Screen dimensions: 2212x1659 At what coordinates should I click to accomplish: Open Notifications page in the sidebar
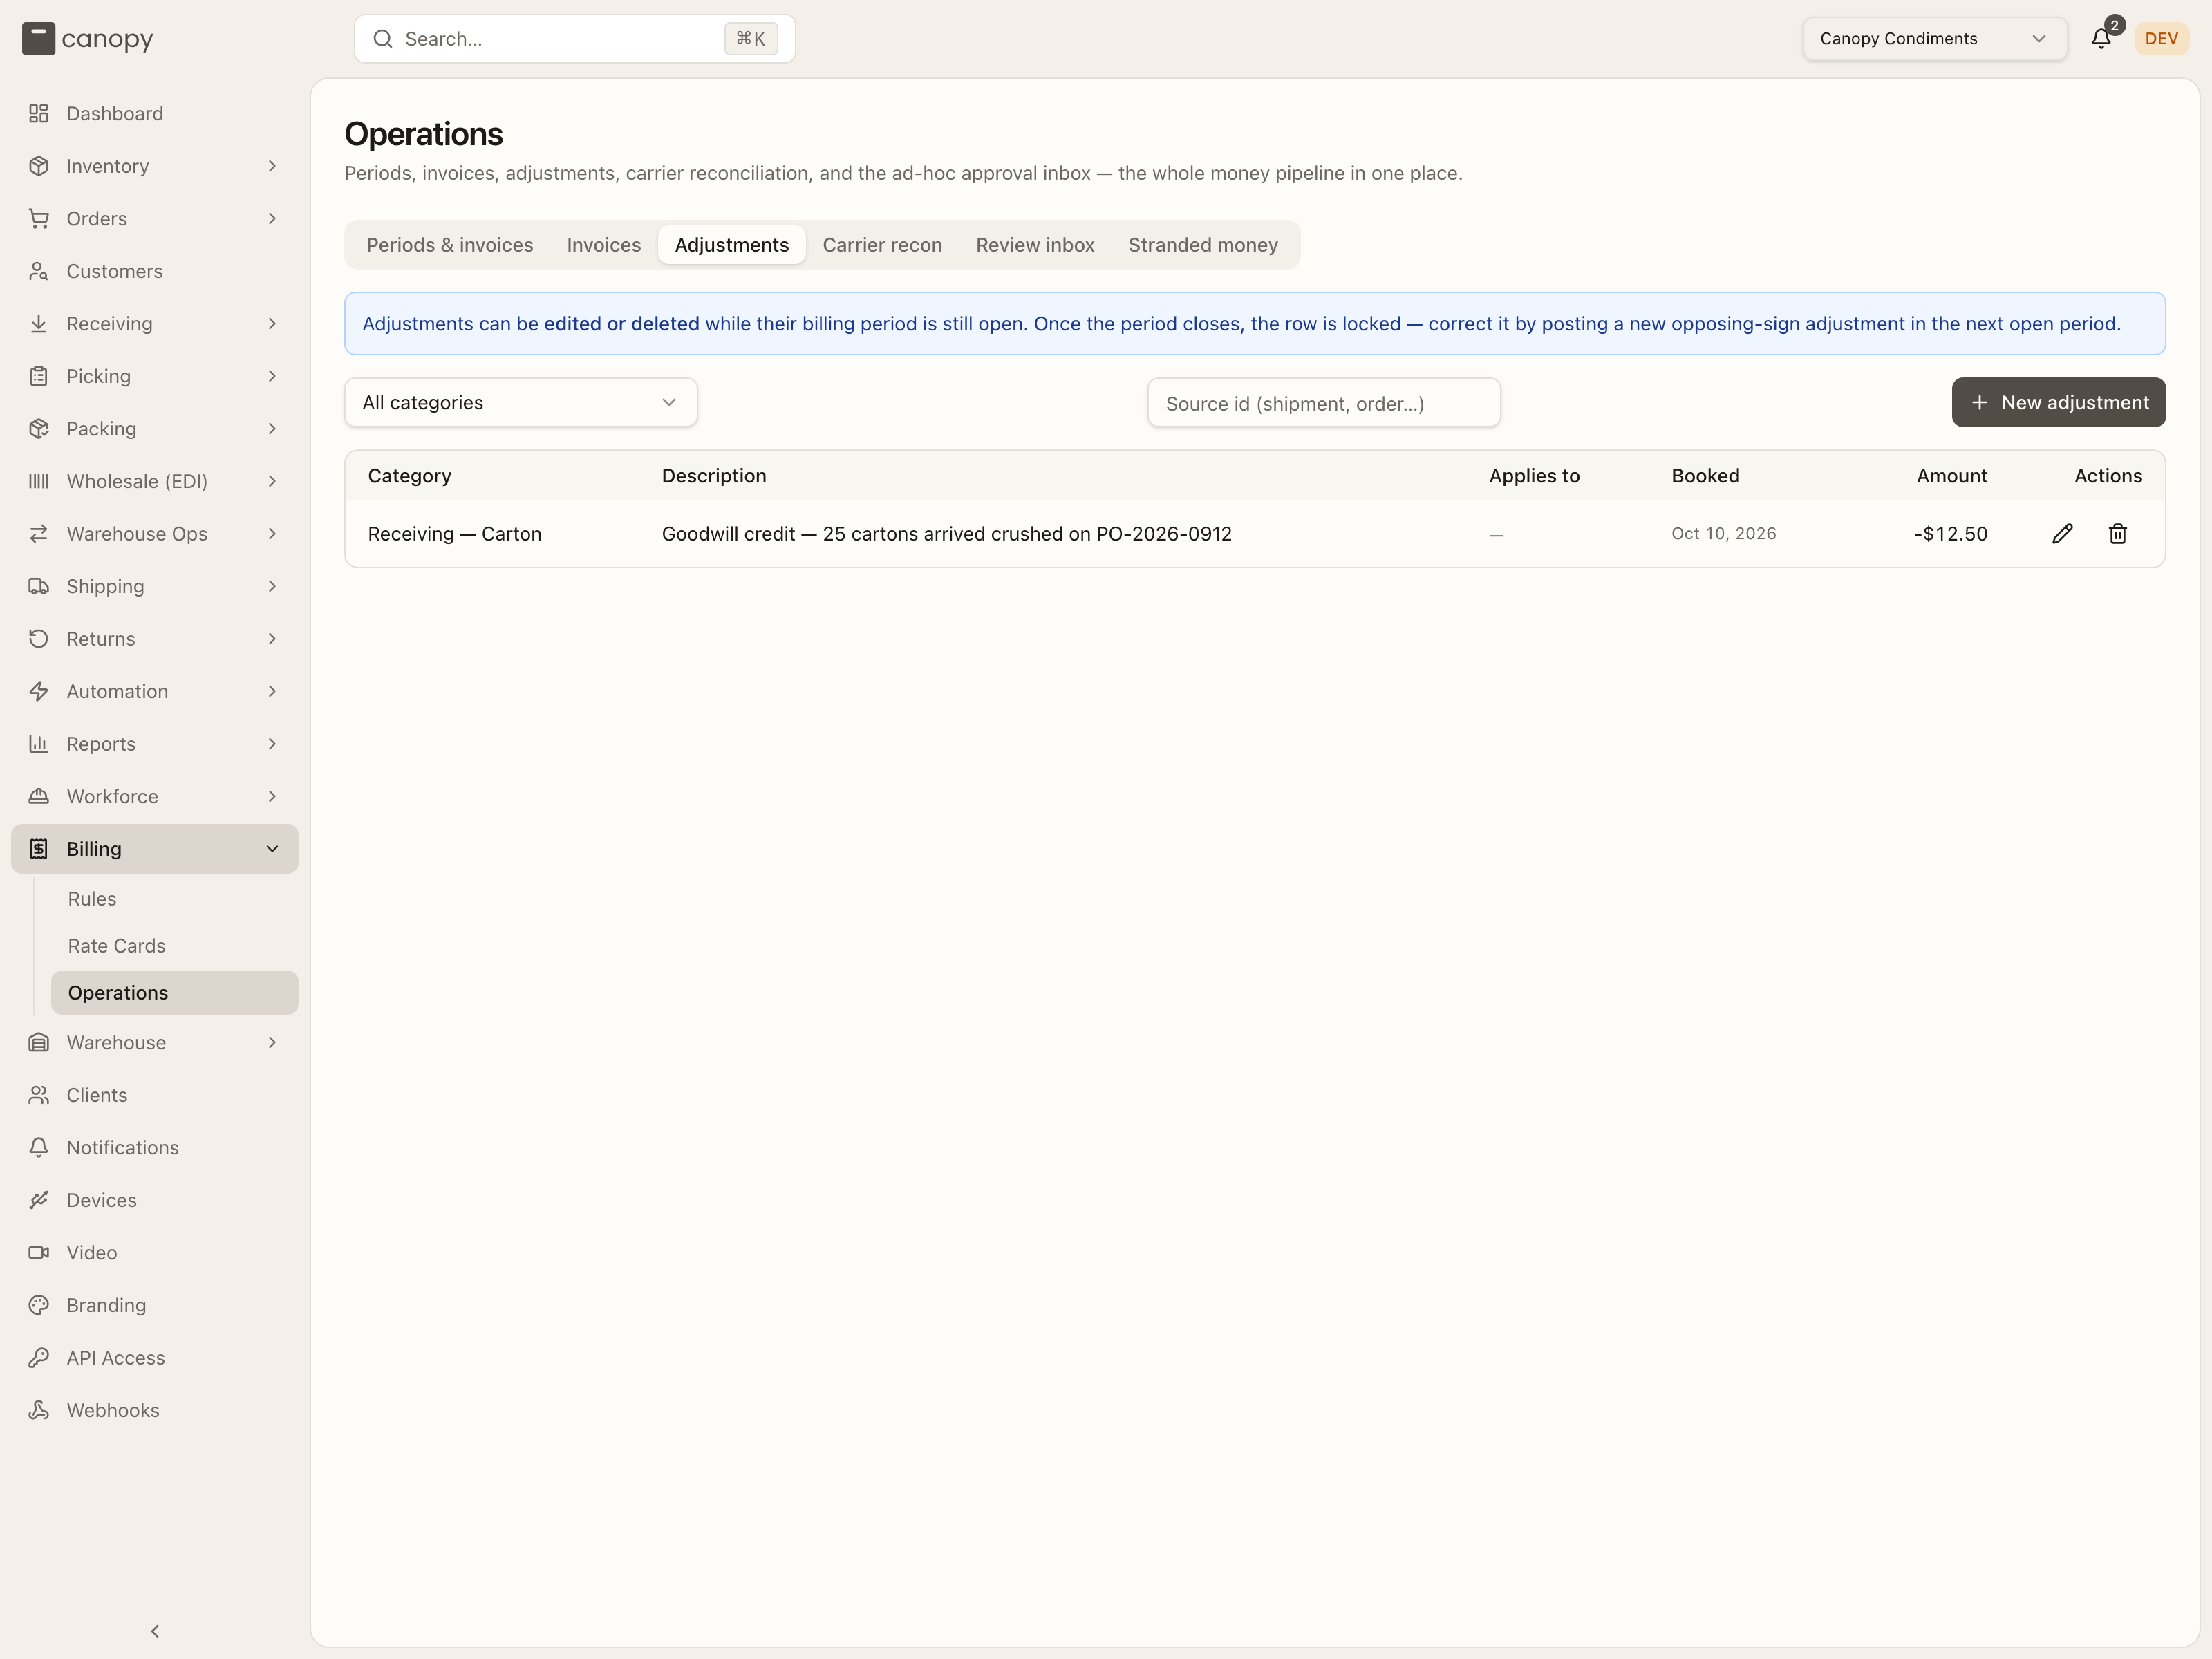pyautogui.click(x=155, y=1148)
